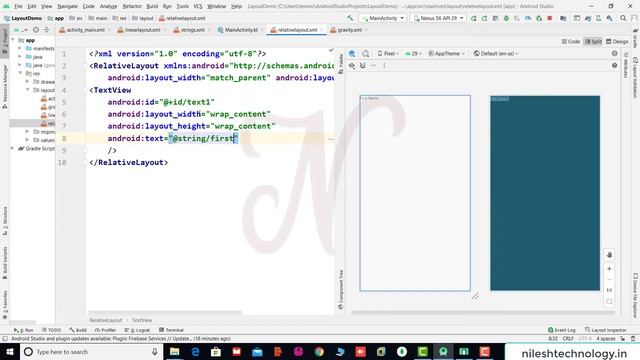640x360 pixels.
Task: Click the microphone icon in search box
Action: point(155,351)
